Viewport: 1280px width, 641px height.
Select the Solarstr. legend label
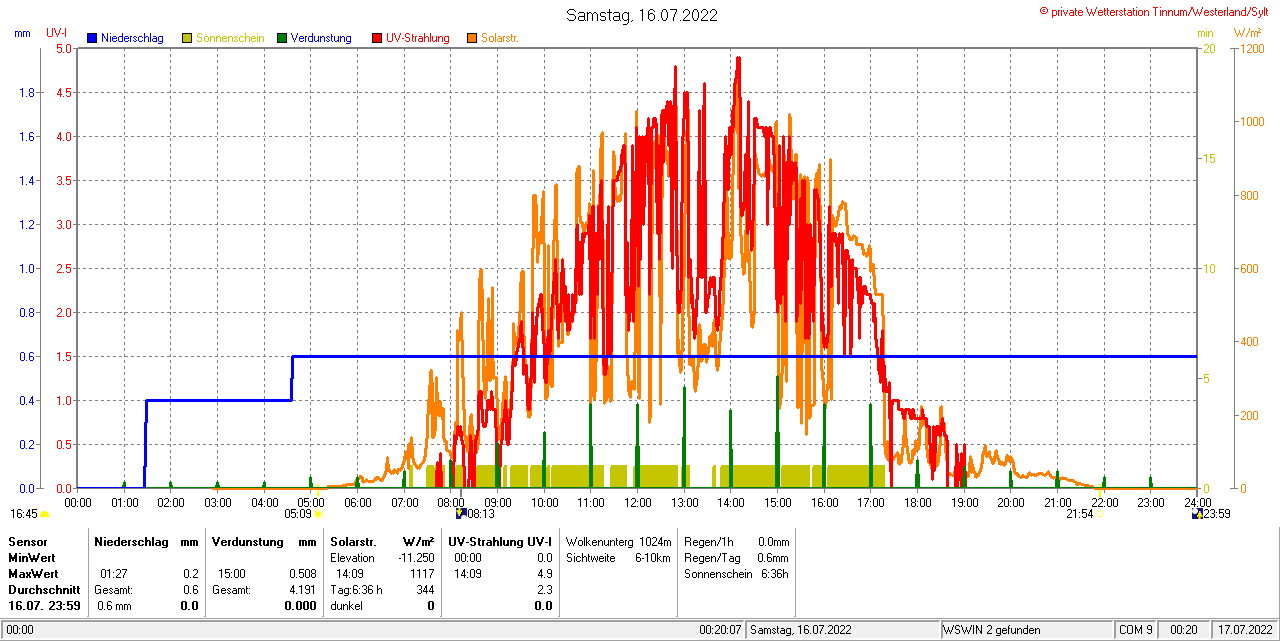(499, 38)
